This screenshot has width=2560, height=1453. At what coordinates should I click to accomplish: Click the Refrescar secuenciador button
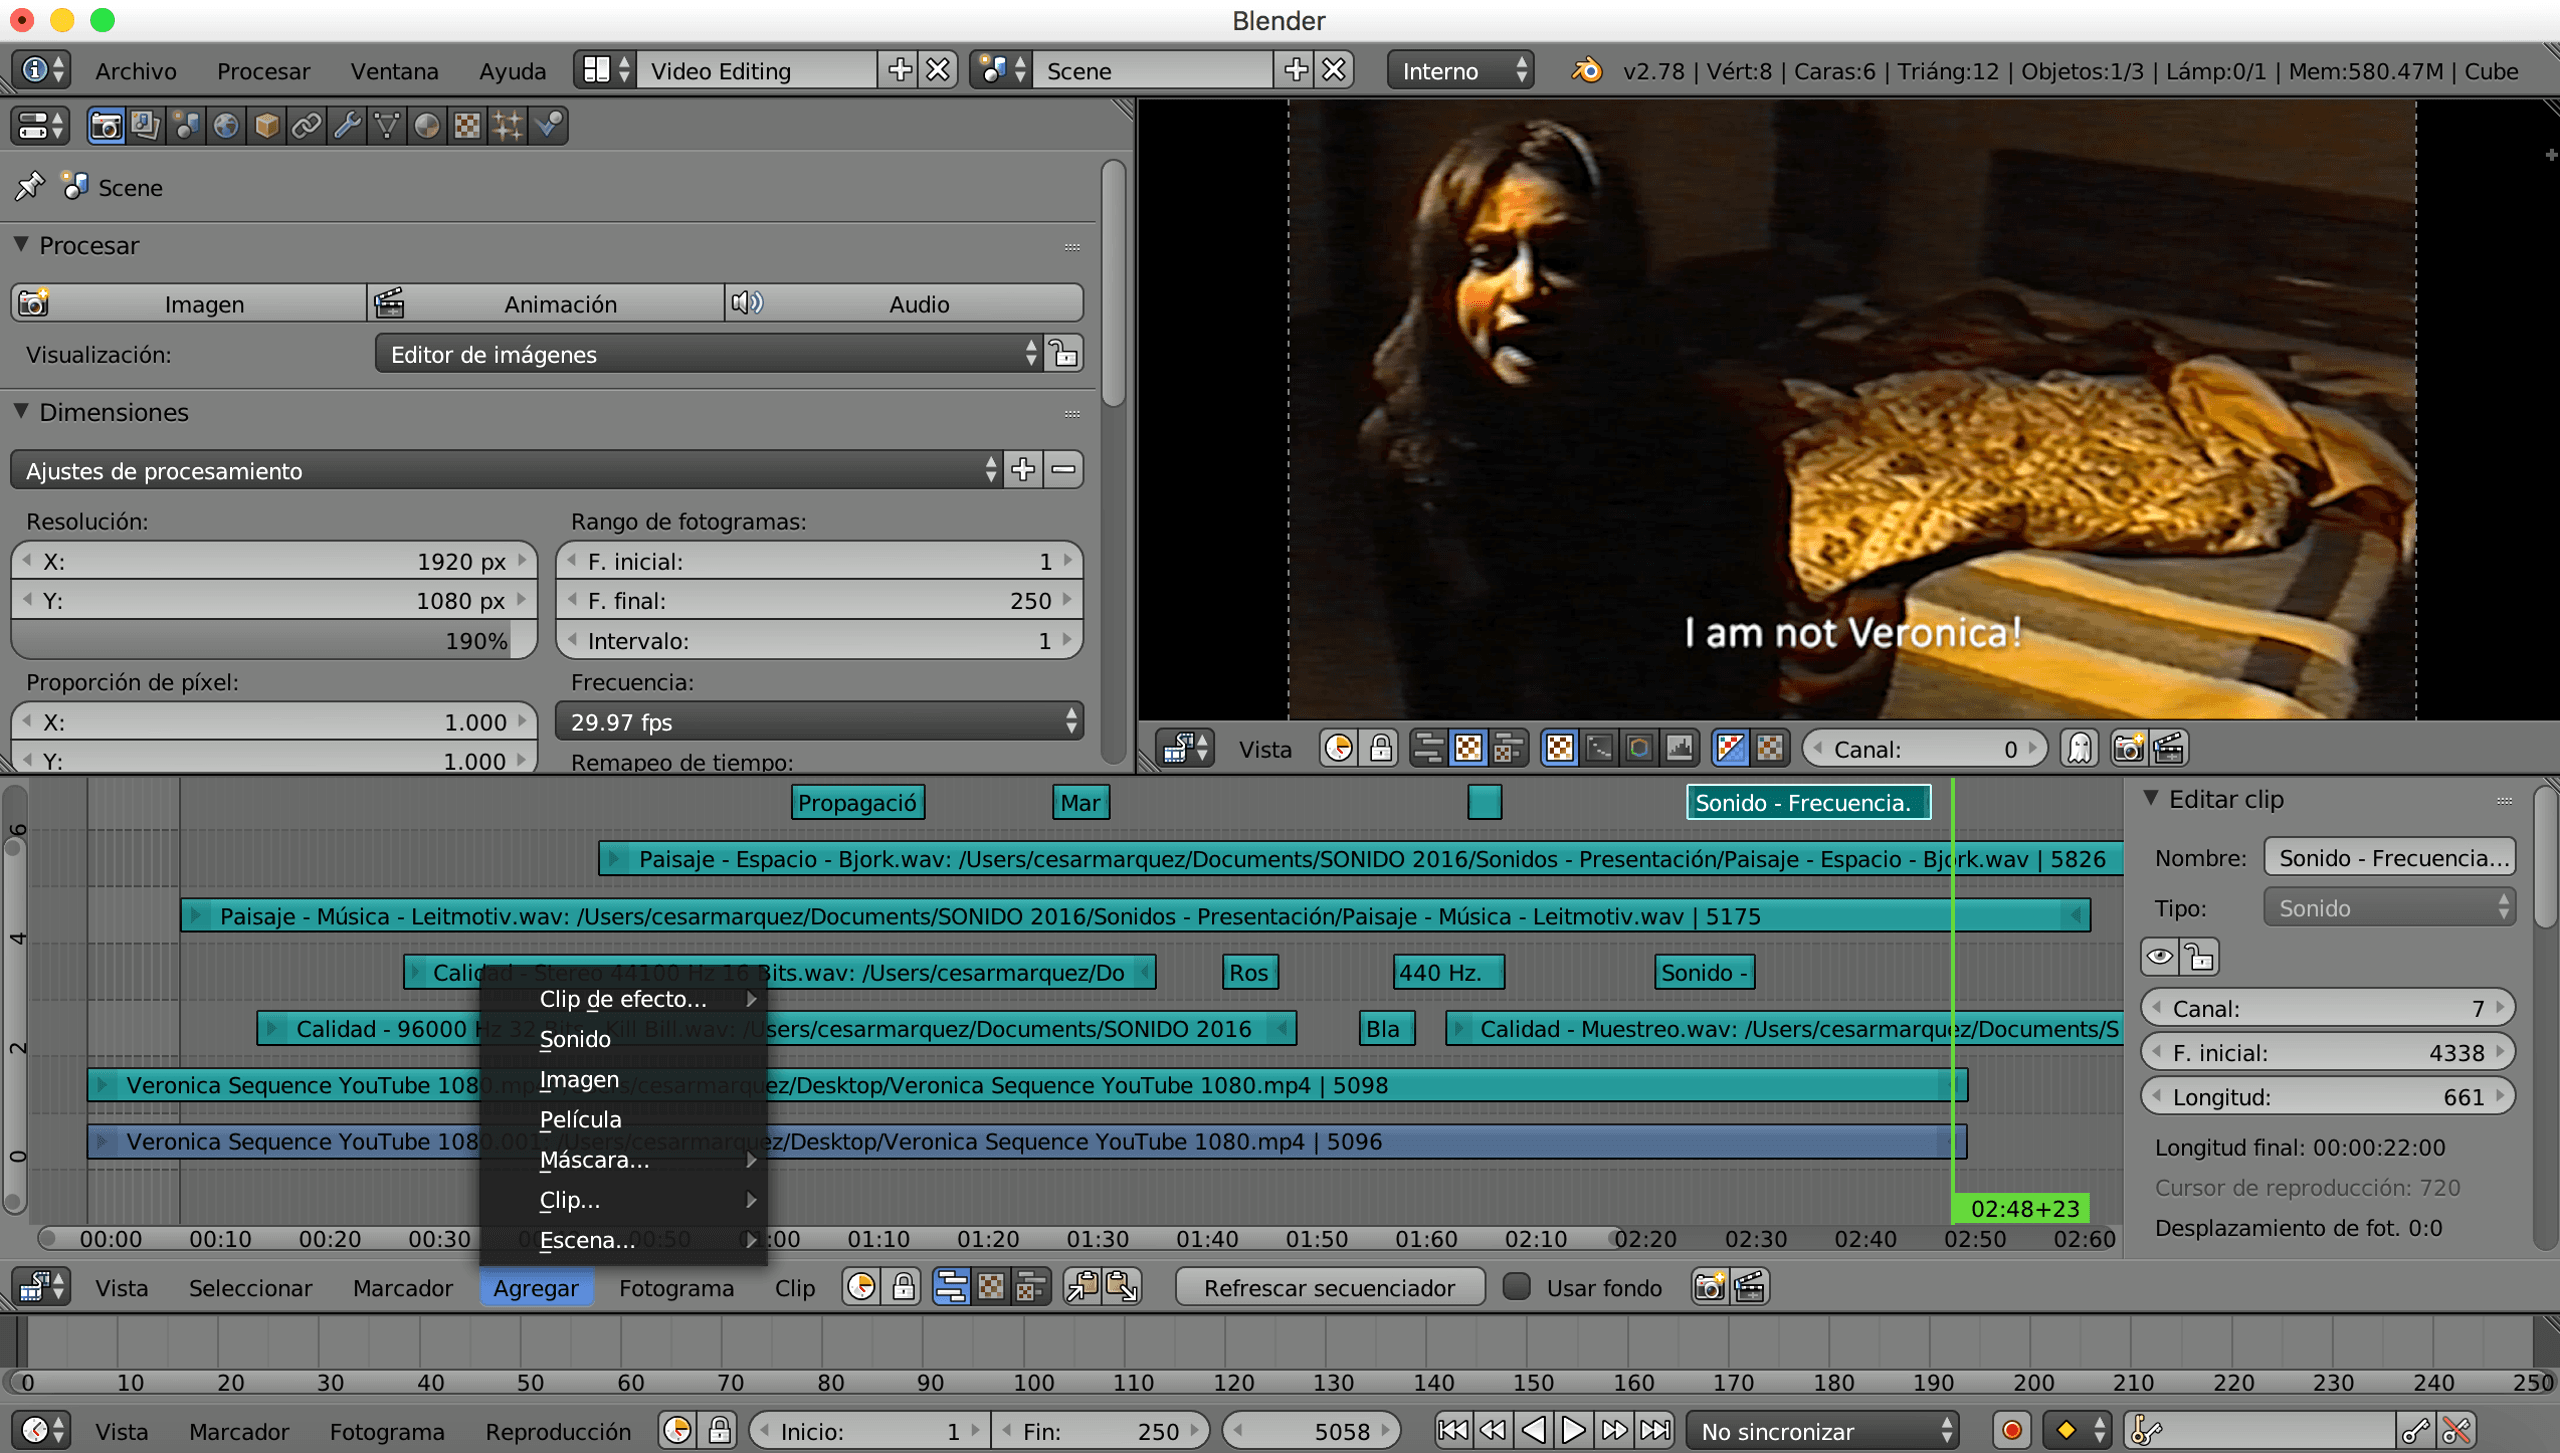pyautogui.click(x=1330, y=1287)
